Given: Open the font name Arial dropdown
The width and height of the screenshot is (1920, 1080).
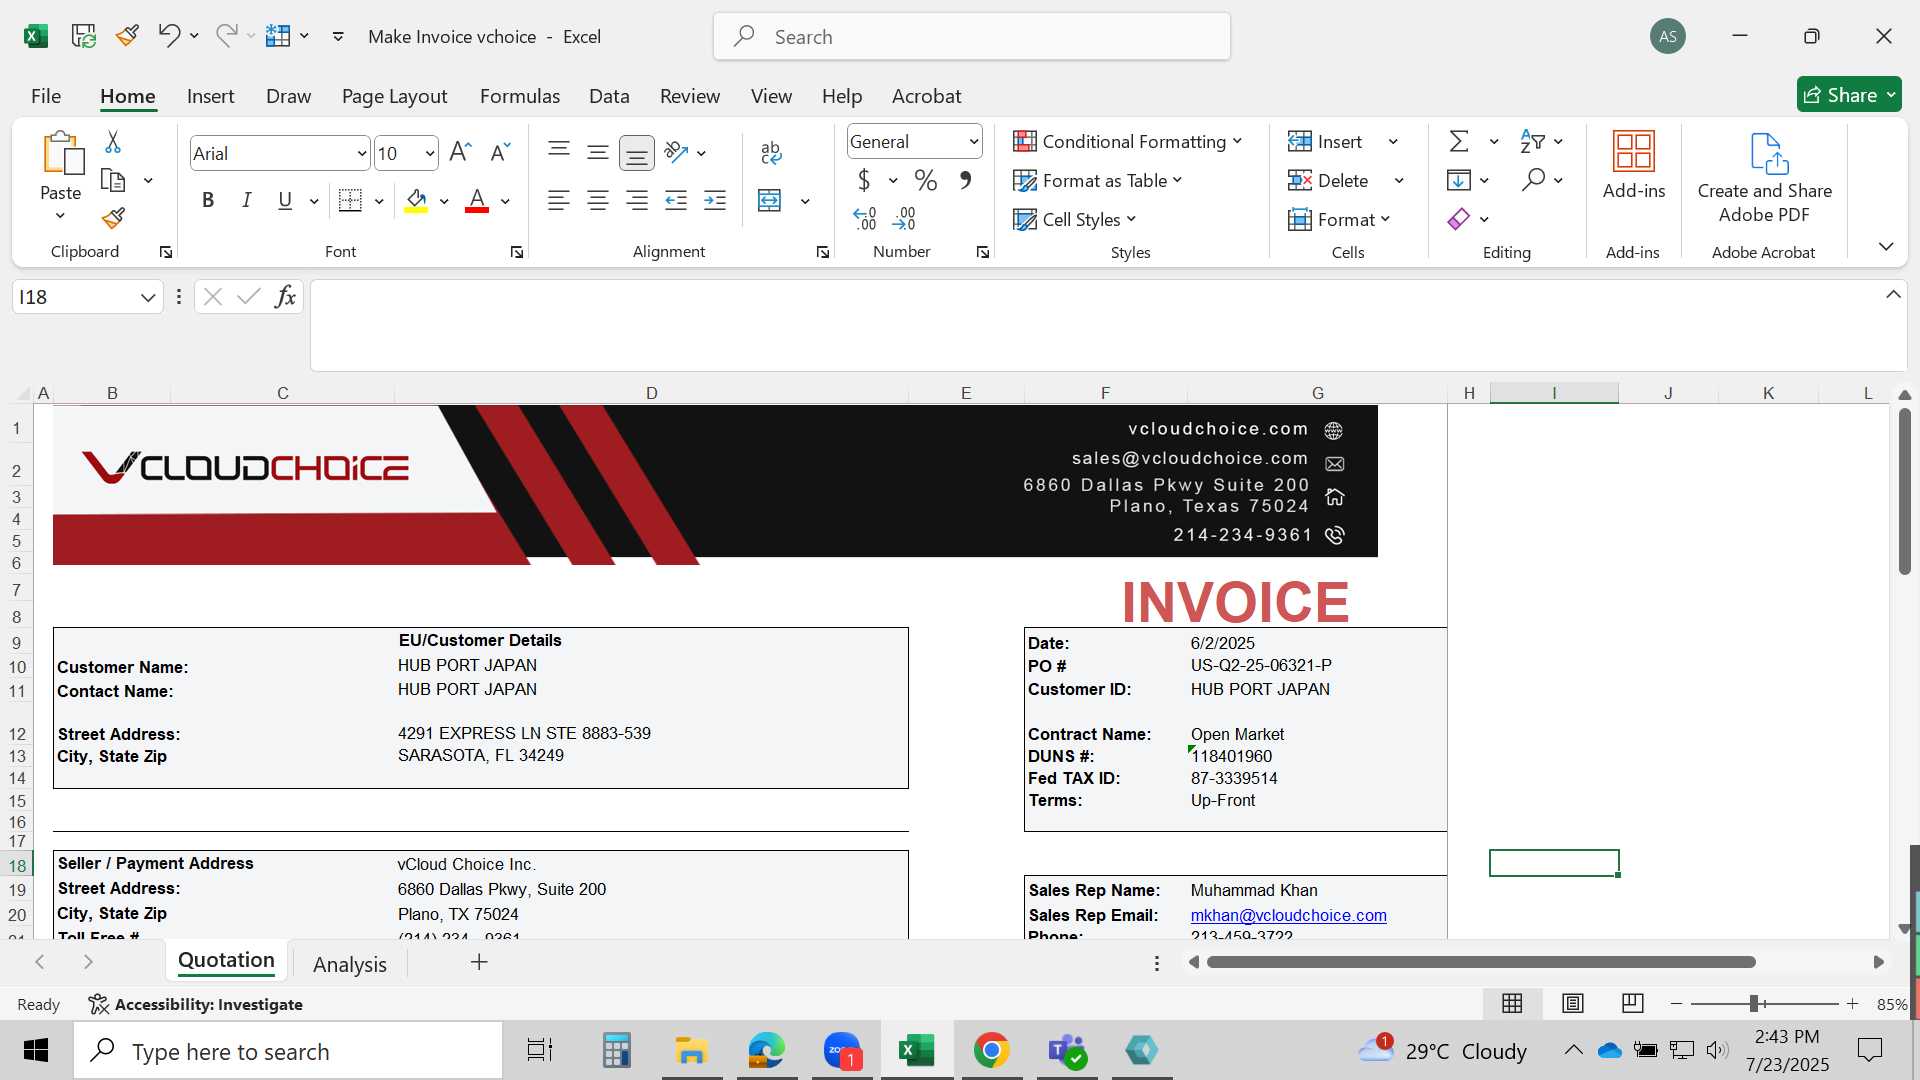Looking at the screenshot, I should pyautogui.click(x=361, y=153).
